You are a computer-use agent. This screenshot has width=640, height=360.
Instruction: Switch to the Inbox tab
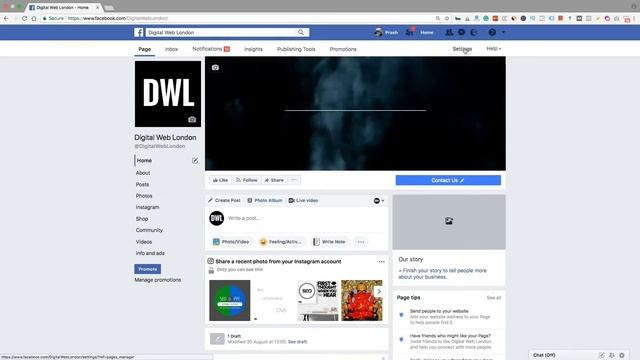[x=171, y=49]
